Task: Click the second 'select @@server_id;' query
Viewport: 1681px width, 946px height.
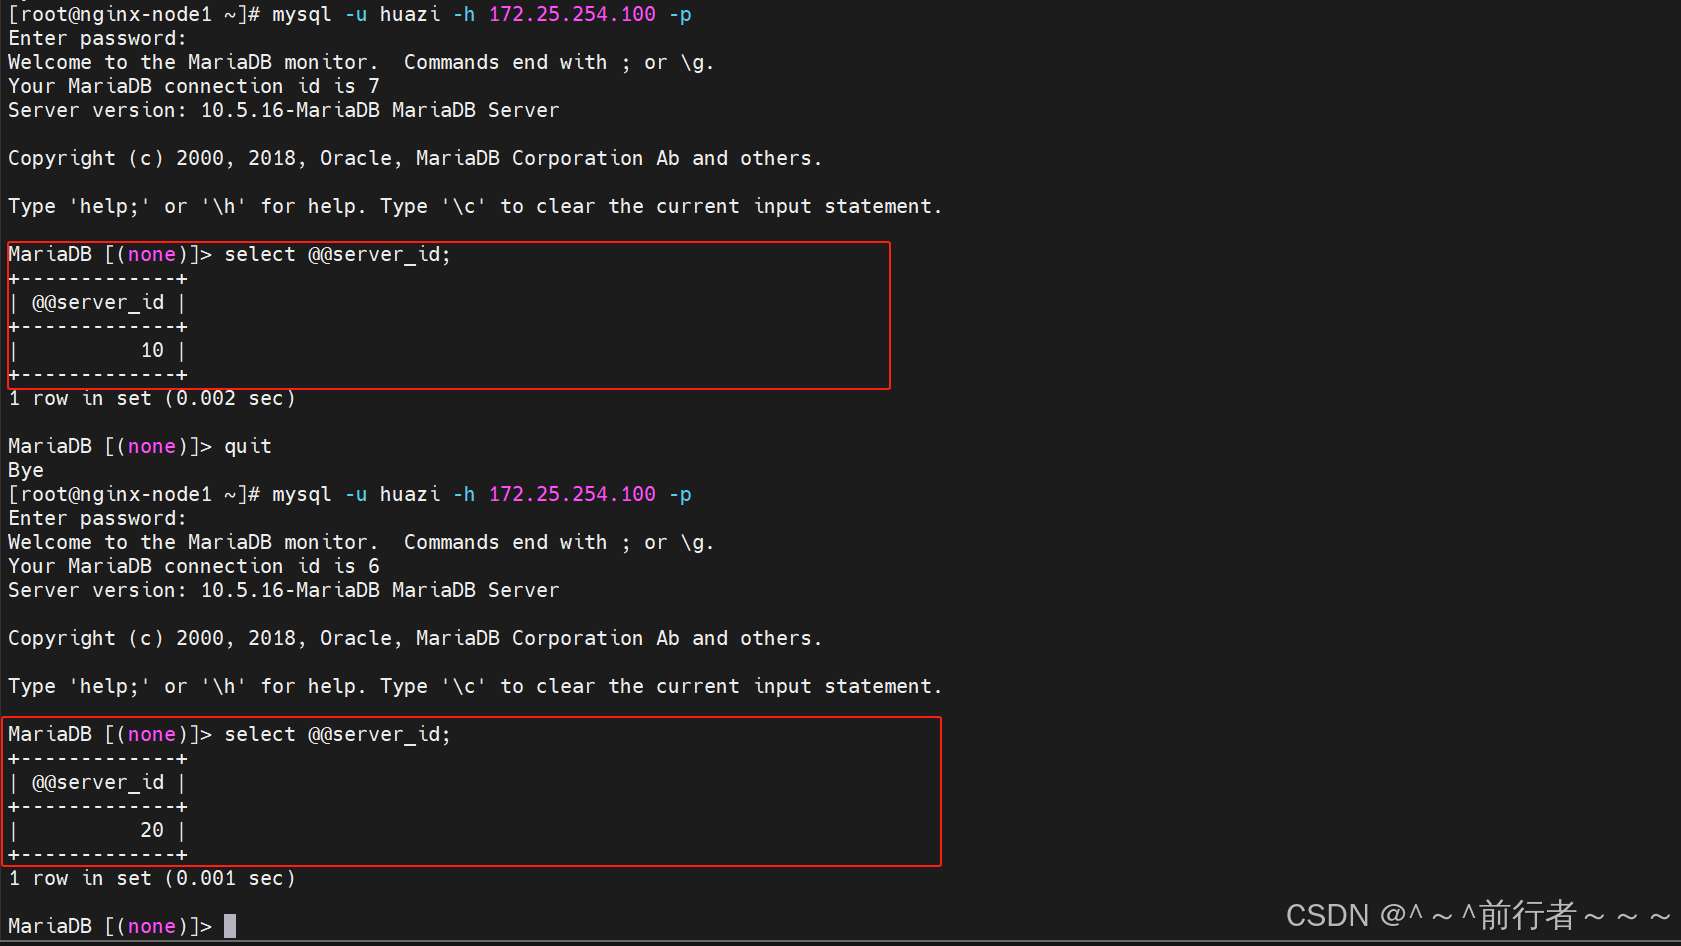Action: (338, 734)
